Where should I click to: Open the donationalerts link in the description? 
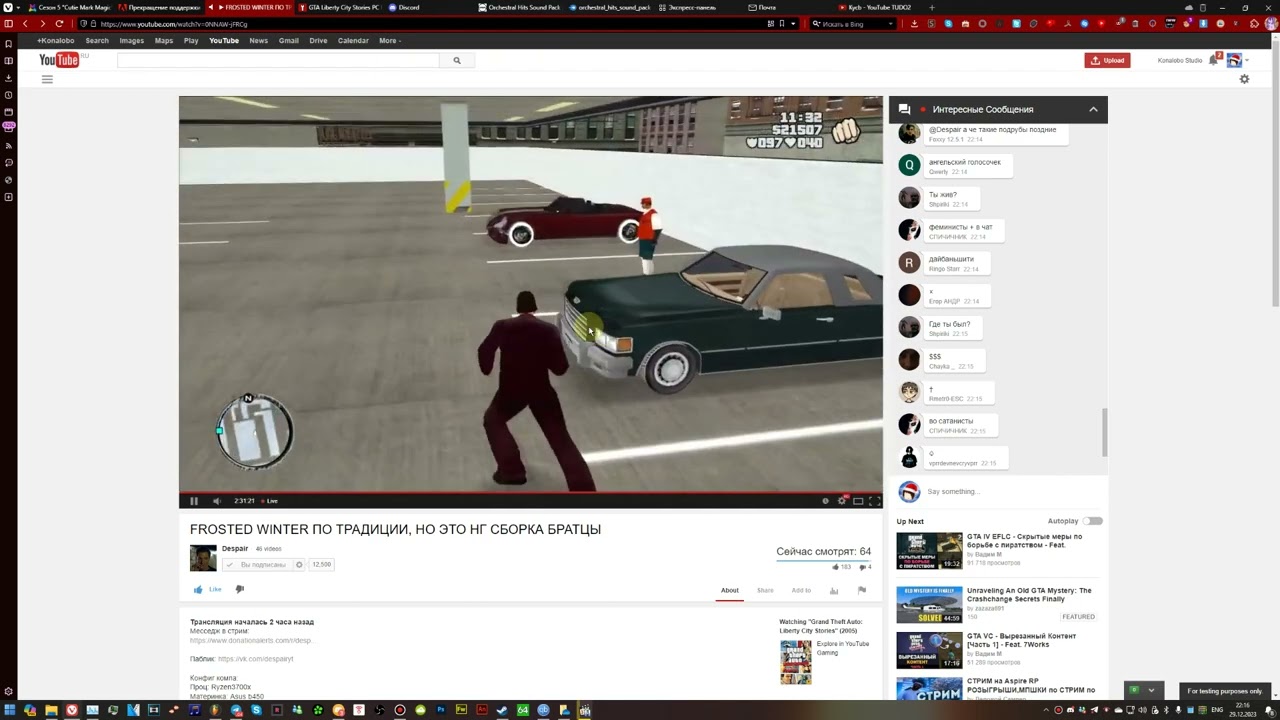[x=251, y=640]
